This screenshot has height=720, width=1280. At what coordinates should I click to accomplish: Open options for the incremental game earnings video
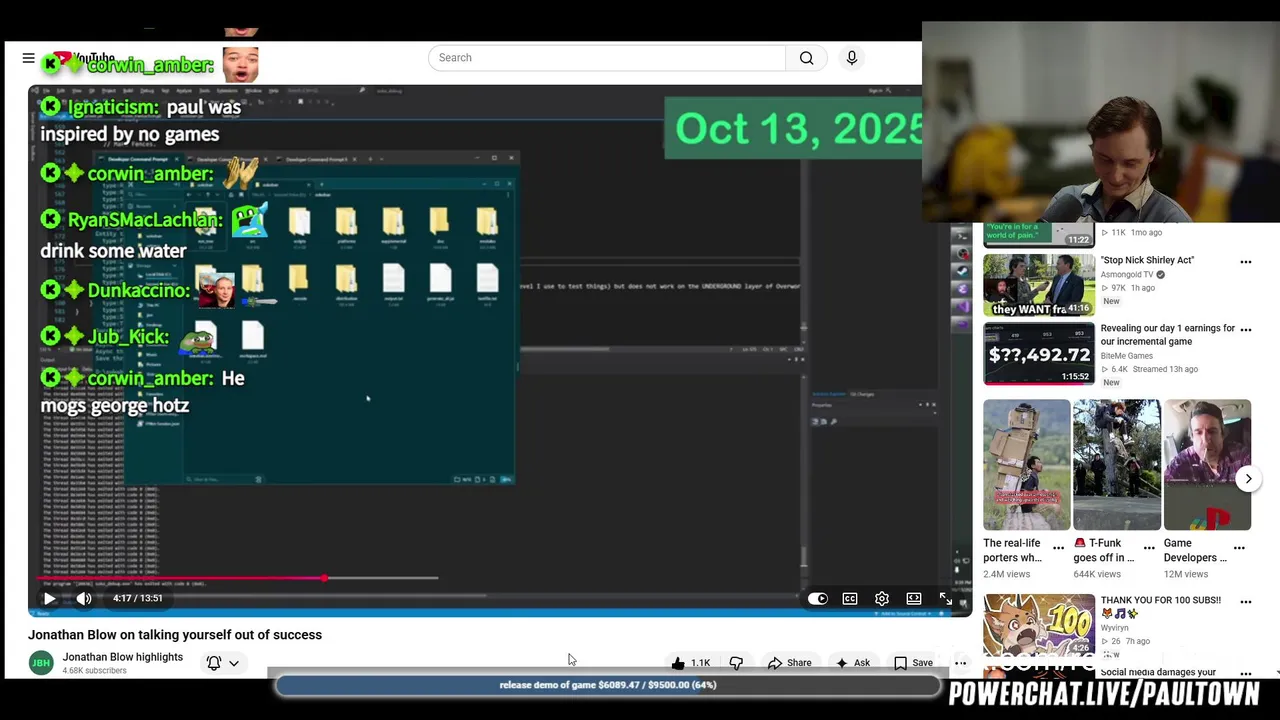click(1246, 329)
